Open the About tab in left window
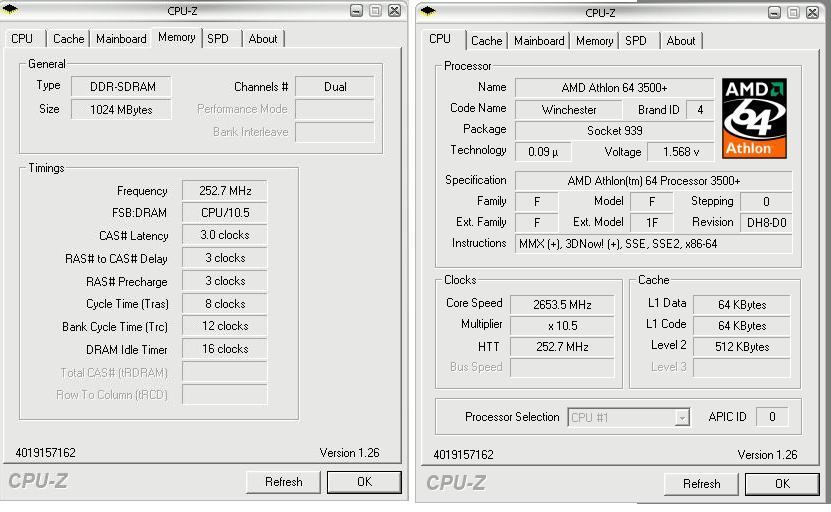 click(263, 39)
